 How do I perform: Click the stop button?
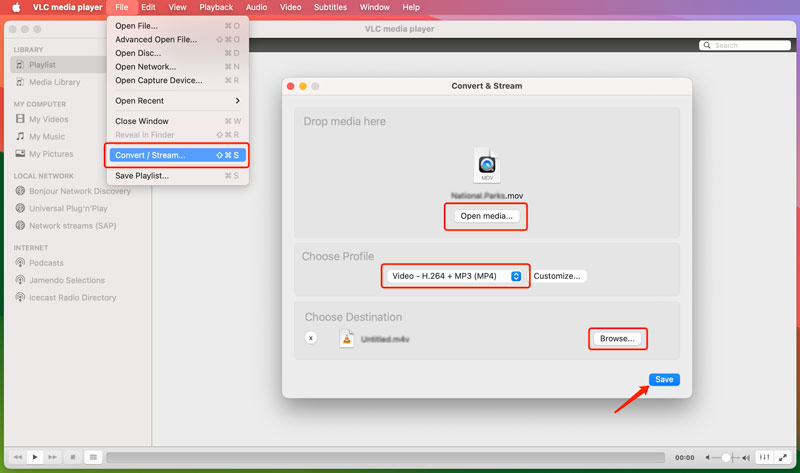coord(73,457)
